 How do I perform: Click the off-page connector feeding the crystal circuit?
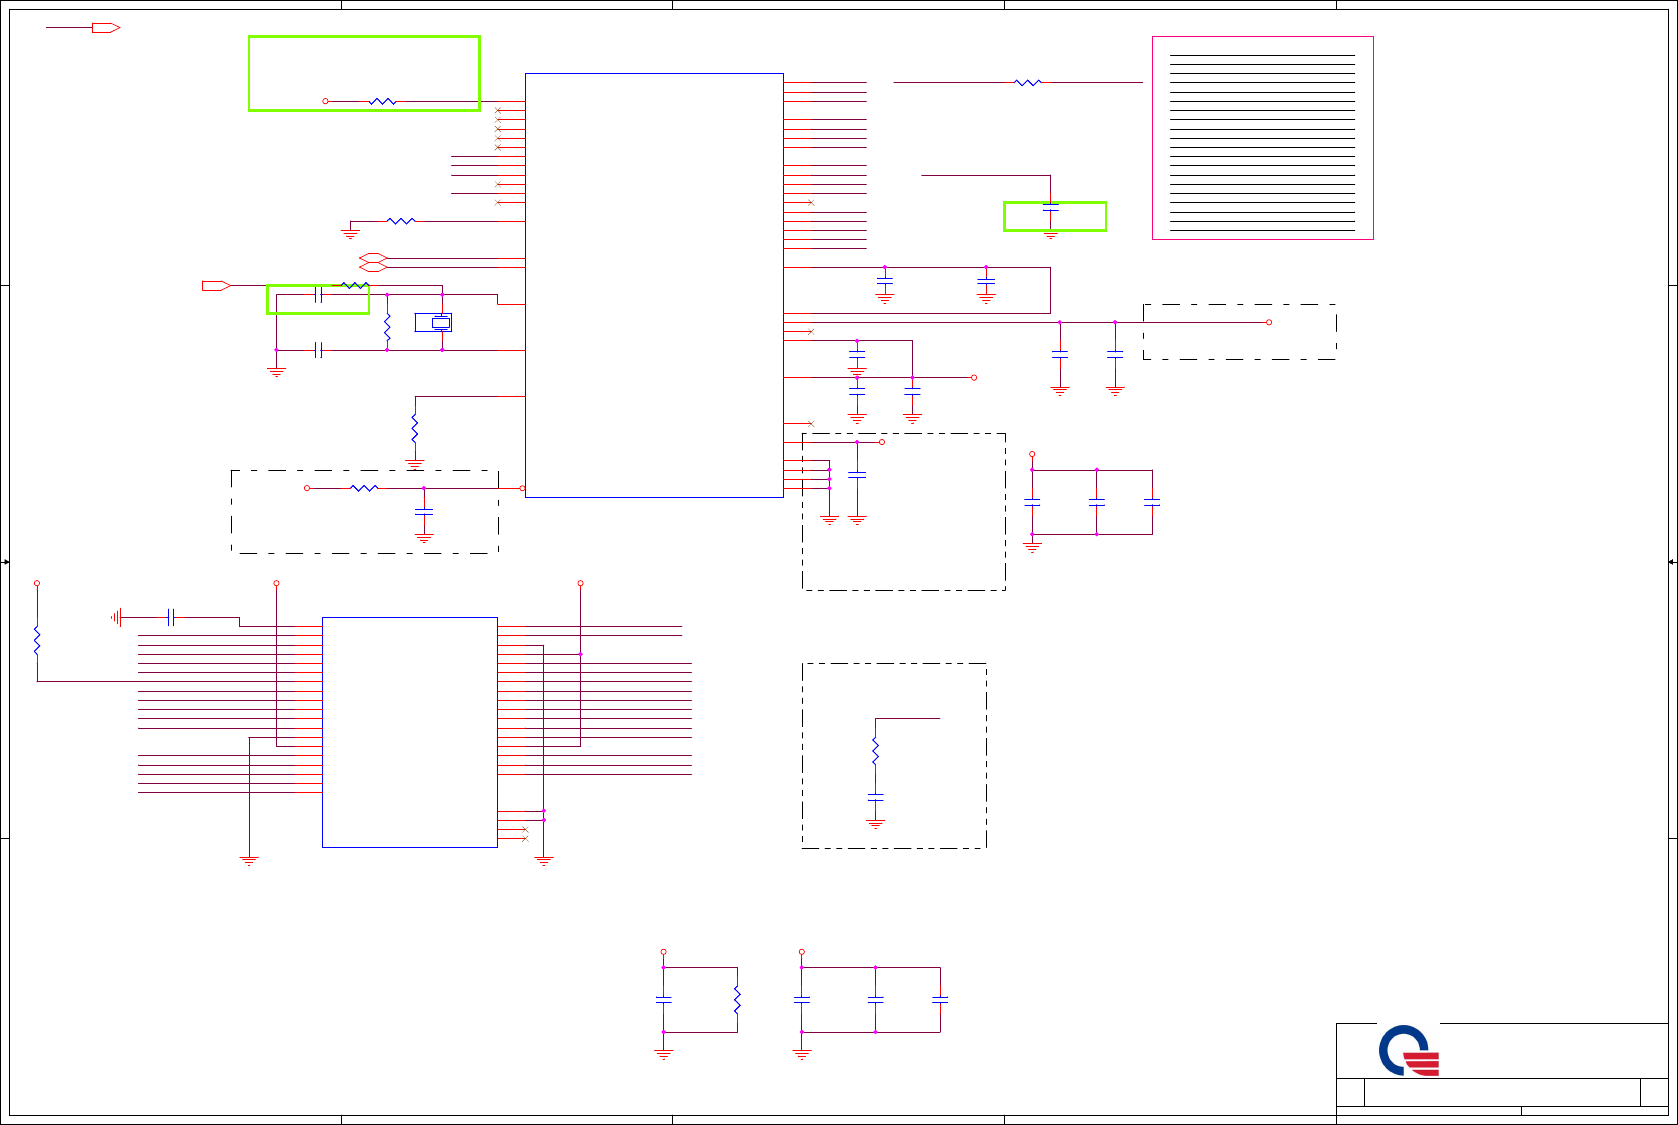pyautogui.click(x=216, y=286)
